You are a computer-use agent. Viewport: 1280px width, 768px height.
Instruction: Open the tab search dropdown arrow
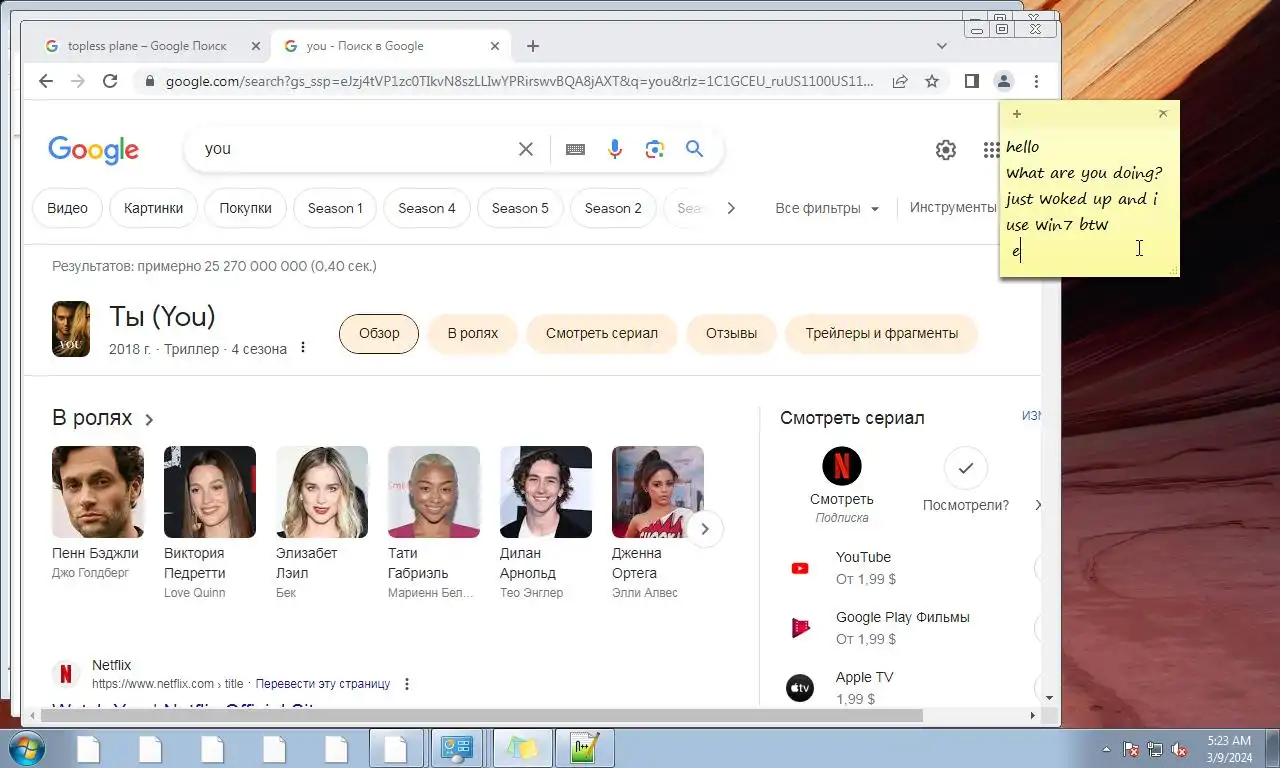coord(942,46)
